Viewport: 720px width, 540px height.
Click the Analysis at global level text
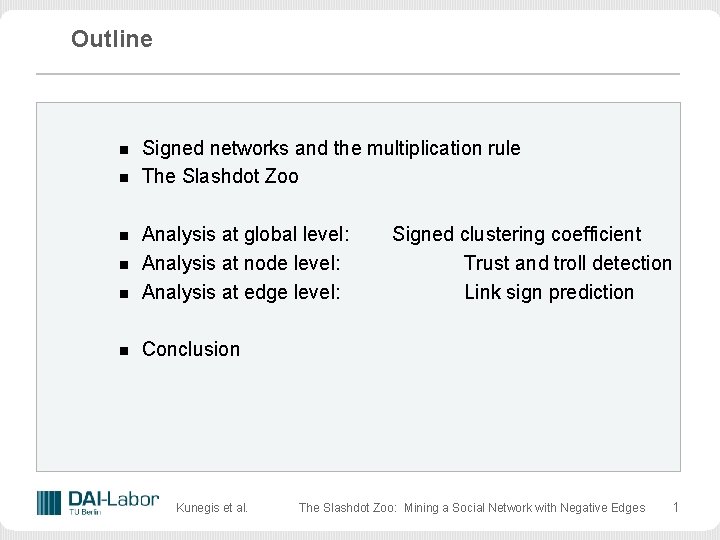246,234
